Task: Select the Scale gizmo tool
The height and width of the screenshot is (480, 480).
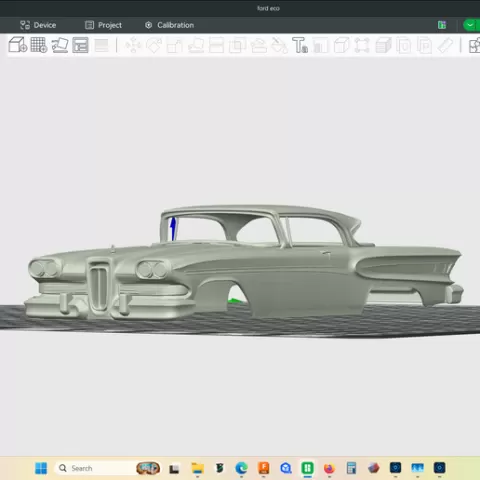Action: tap(175, 46)
